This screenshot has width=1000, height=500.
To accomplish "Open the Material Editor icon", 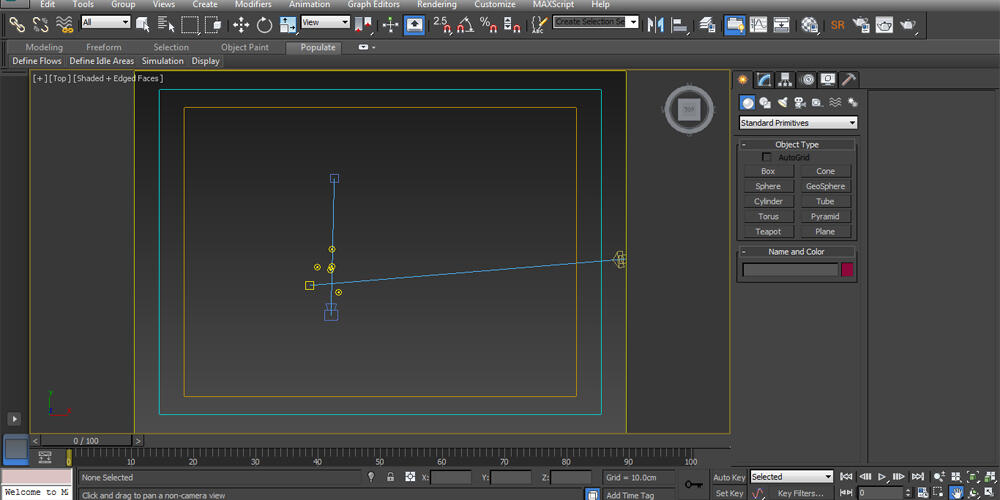I will coord(809,24).
